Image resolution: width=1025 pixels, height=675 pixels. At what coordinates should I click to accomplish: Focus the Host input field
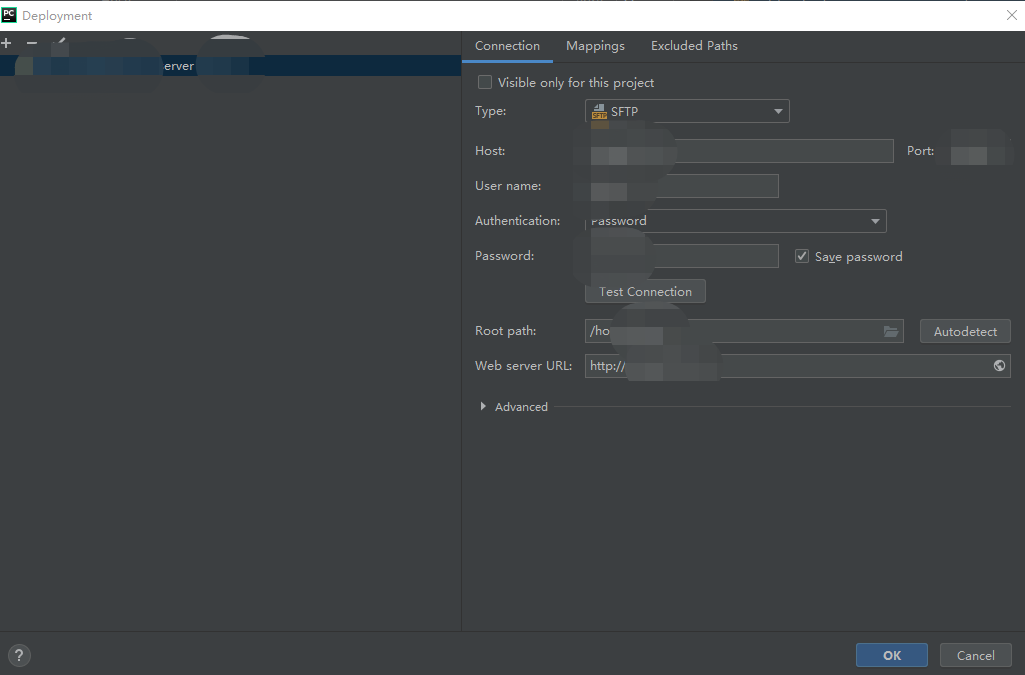pyautogui.click(x=739, y=151)
